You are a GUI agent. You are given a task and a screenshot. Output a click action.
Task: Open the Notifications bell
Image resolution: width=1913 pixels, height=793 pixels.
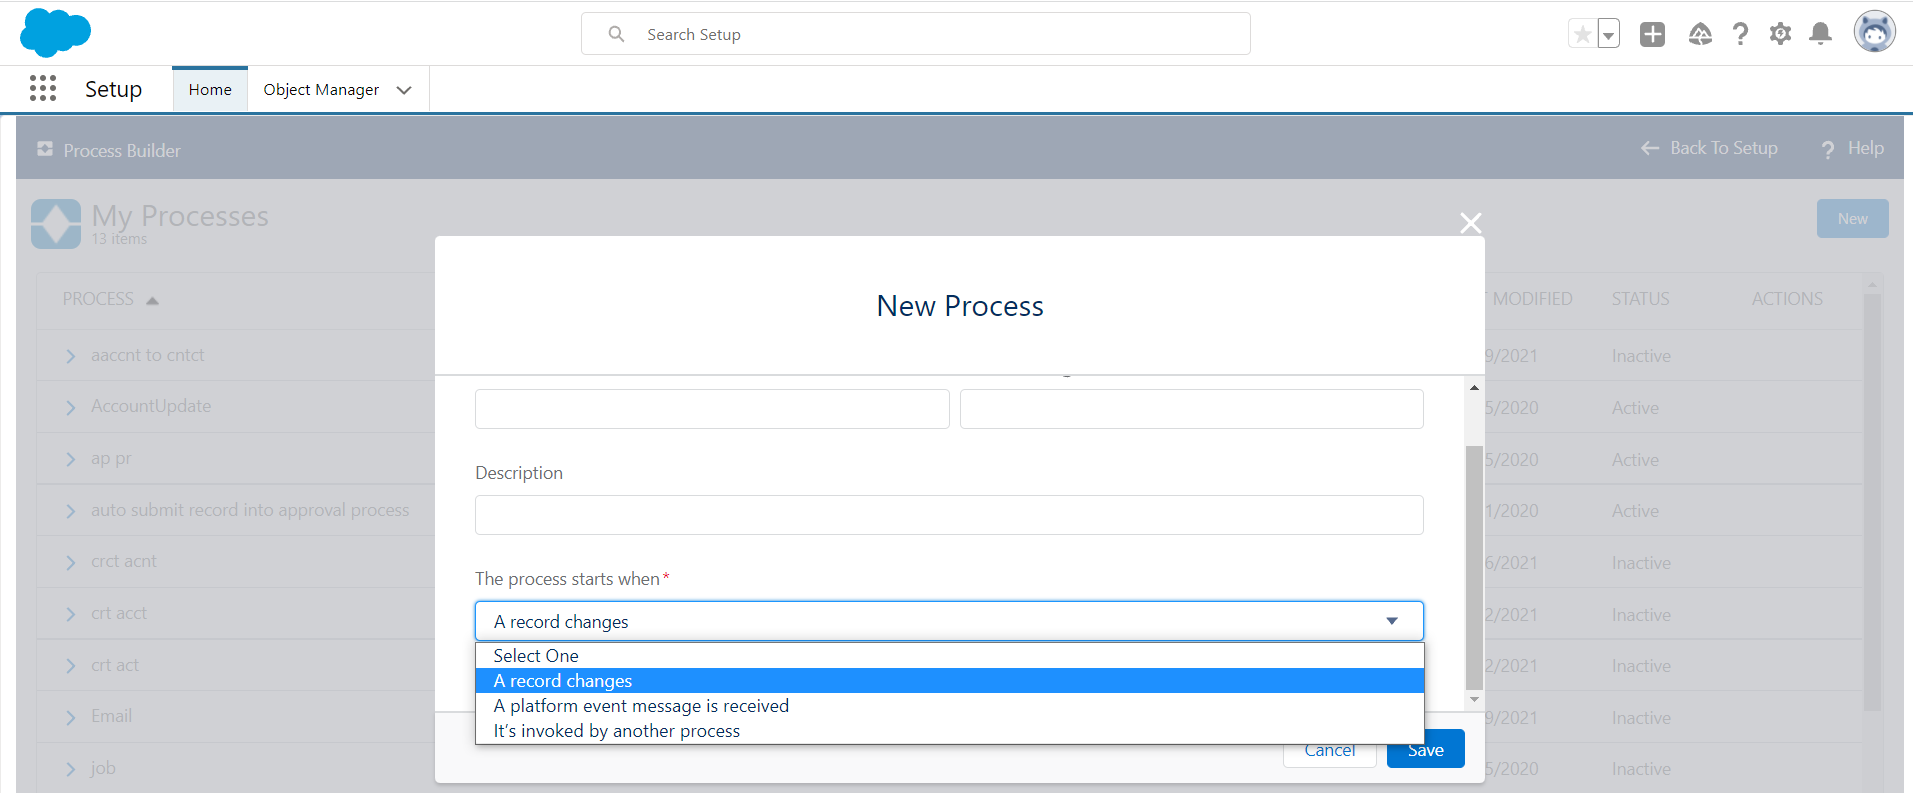click(x=1821, y=35)
